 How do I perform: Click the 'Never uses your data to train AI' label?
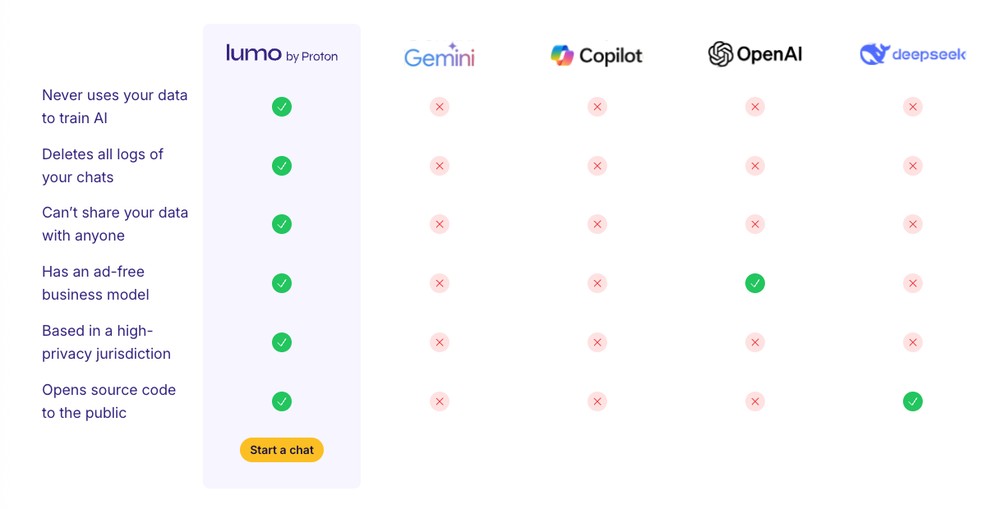115,107
